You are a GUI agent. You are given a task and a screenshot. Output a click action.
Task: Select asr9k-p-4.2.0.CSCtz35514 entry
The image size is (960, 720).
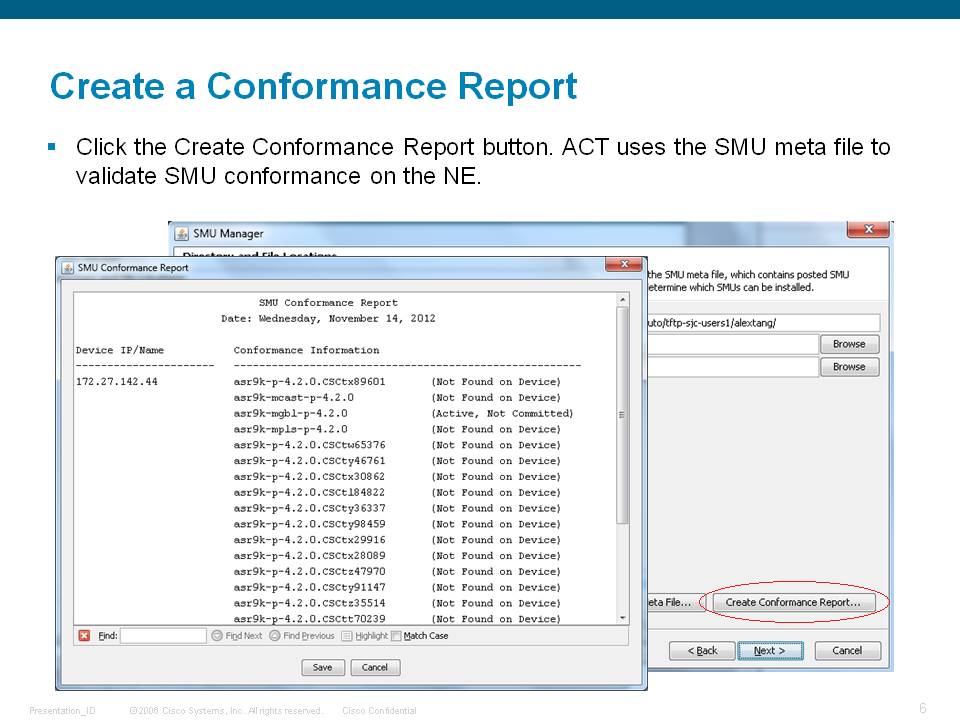pos(309,603)
